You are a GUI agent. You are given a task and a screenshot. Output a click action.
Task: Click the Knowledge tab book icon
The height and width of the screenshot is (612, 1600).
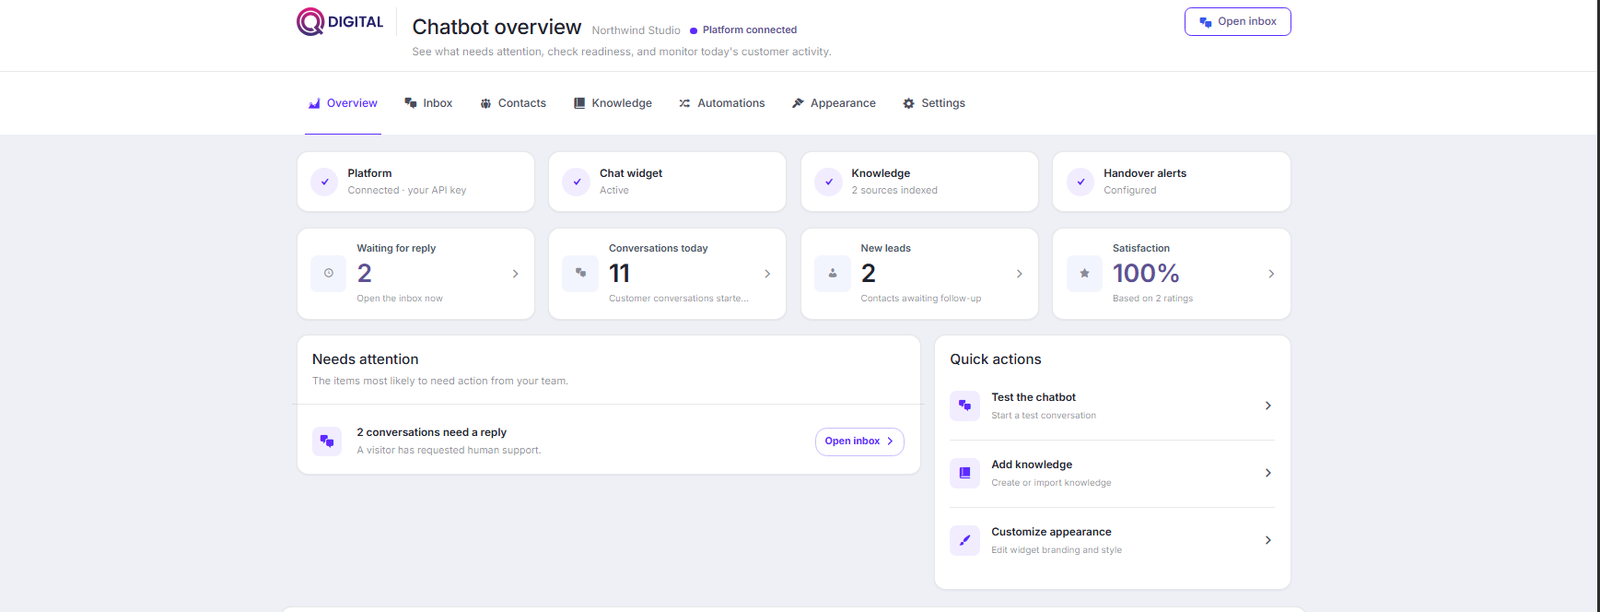[x=579, y=103]
